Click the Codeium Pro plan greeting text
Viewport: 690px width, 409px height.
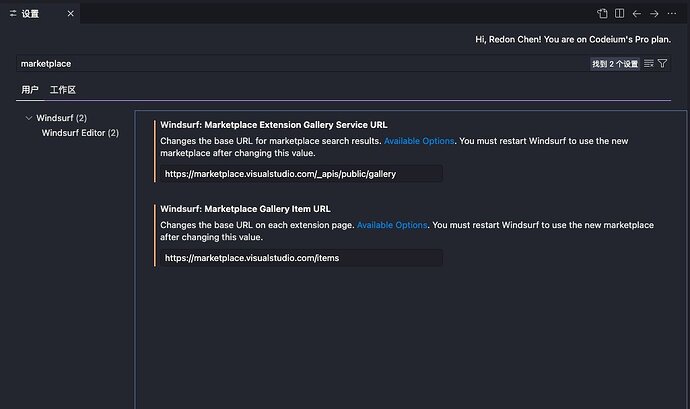(573, 39)
